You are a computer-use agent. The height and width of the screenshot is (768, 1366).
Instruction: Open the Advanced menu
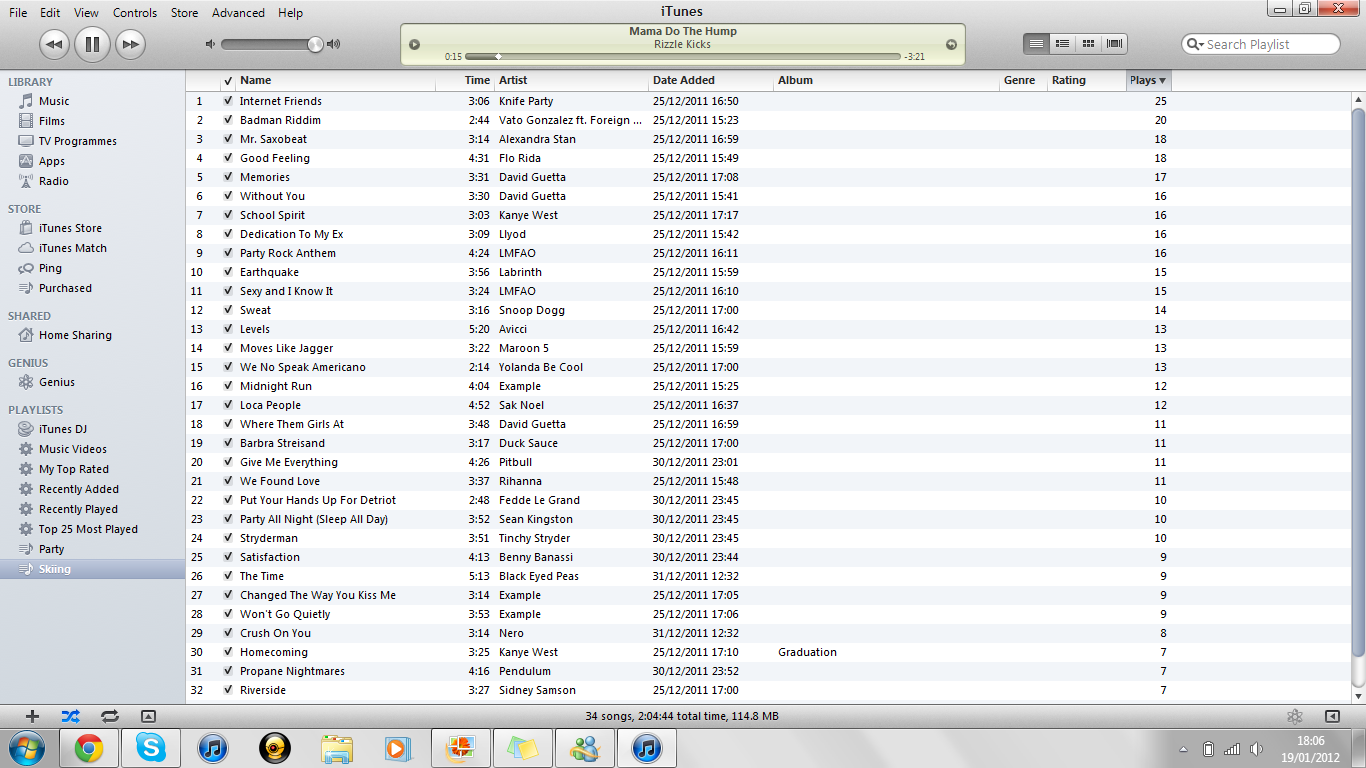(x=238, y=12)
